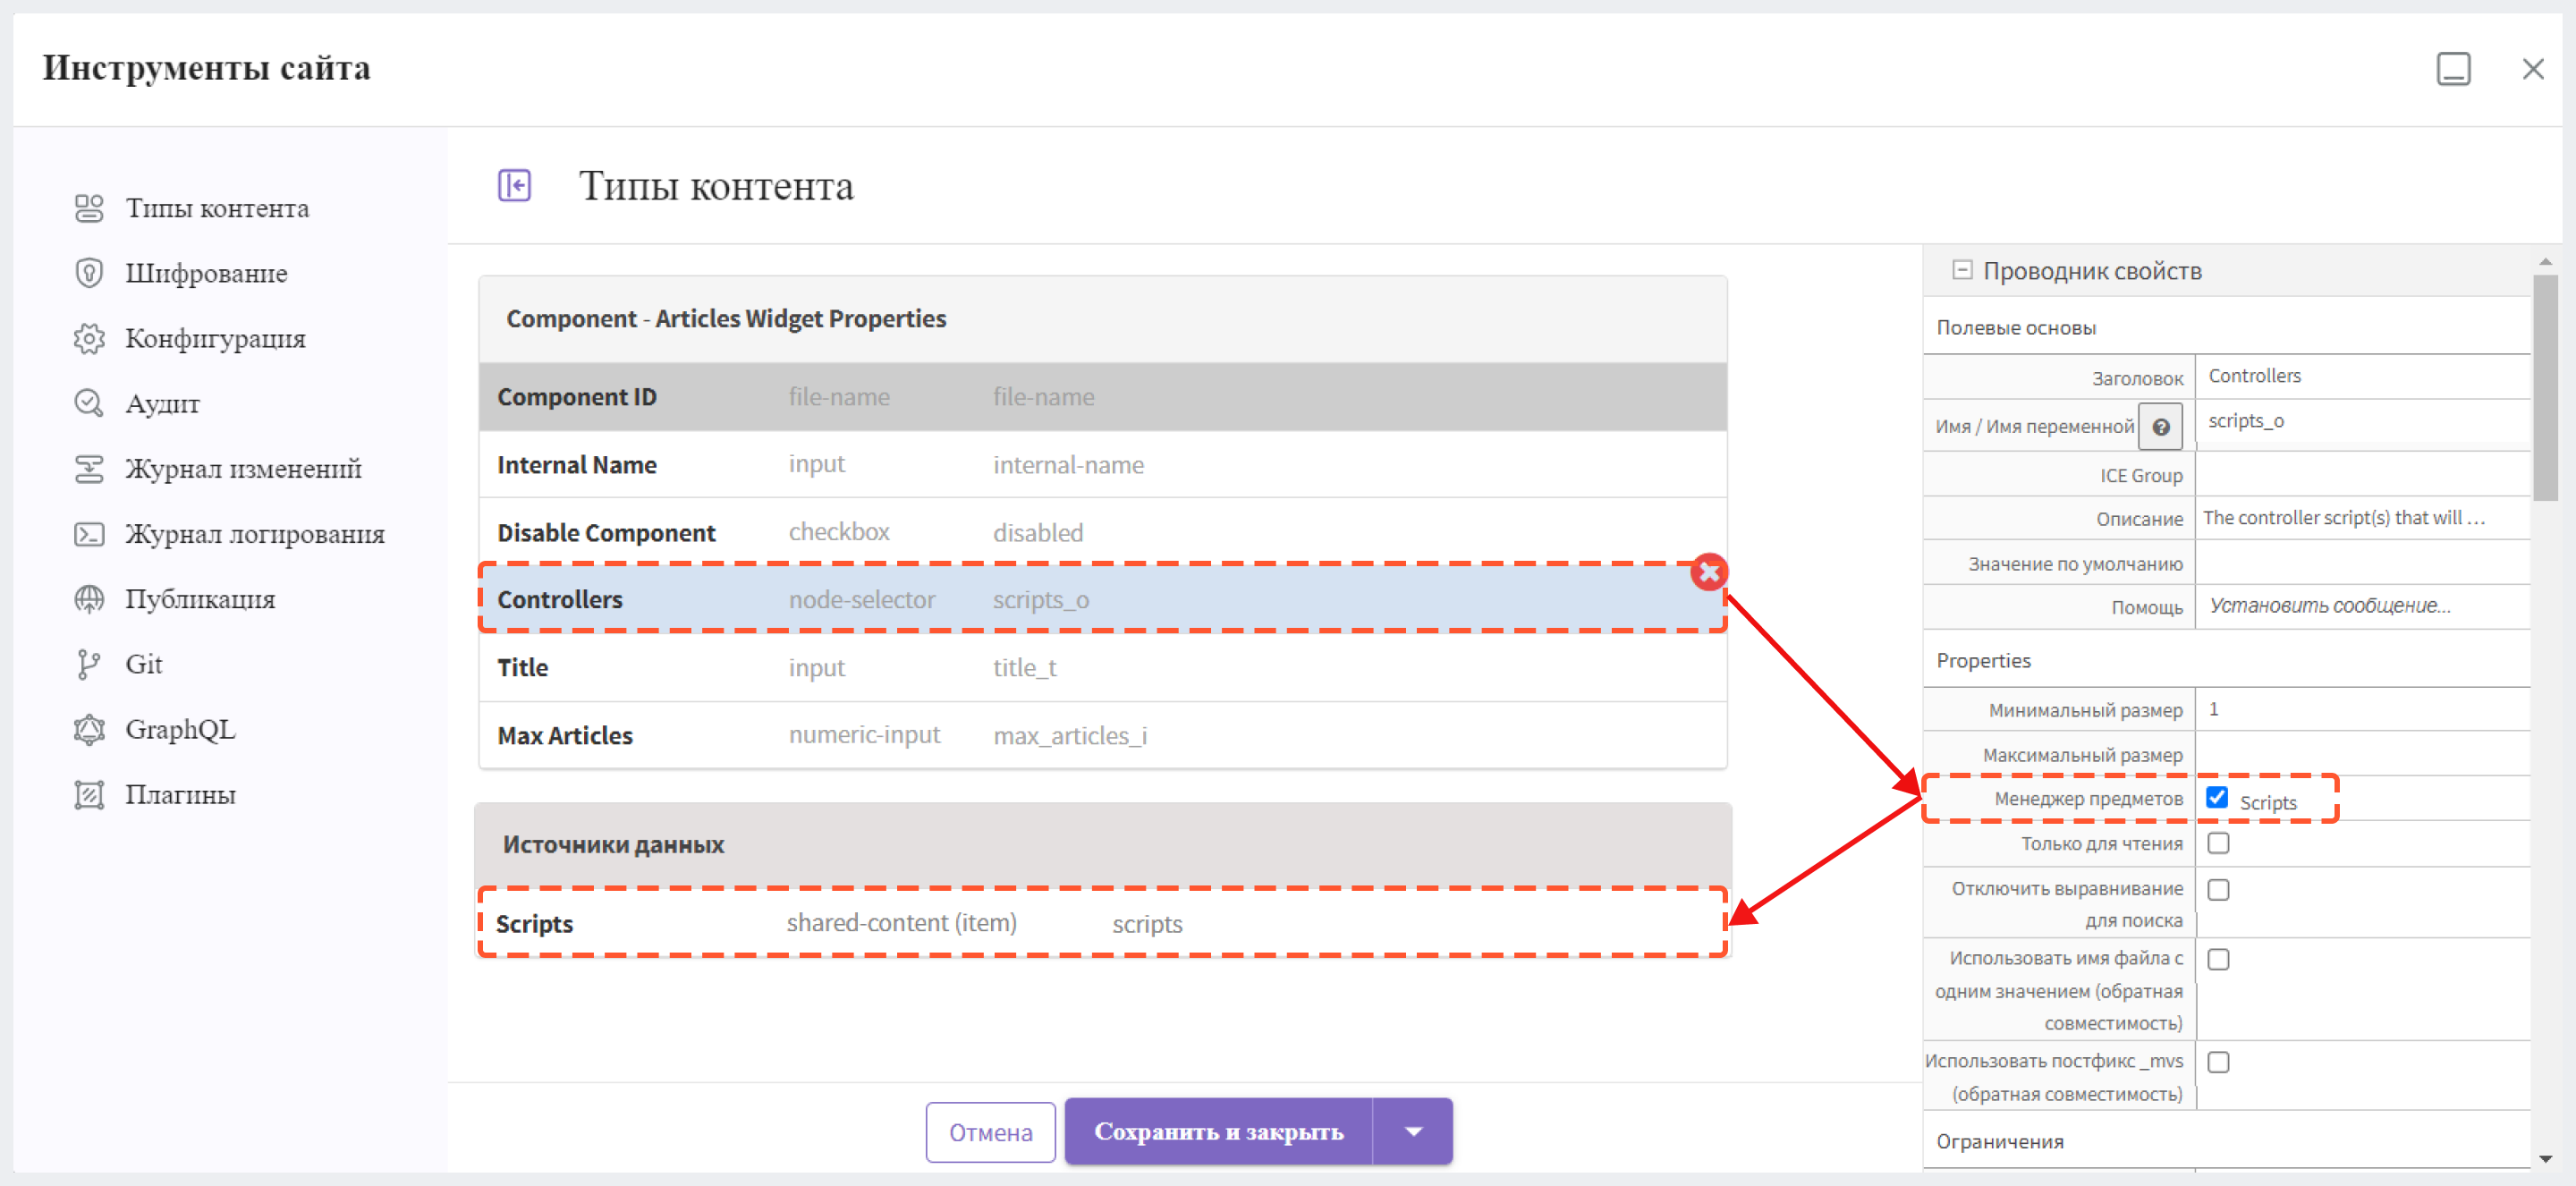Click the Configuration gear icon
Screen dimensions: 2576x1186
point(89,339)
